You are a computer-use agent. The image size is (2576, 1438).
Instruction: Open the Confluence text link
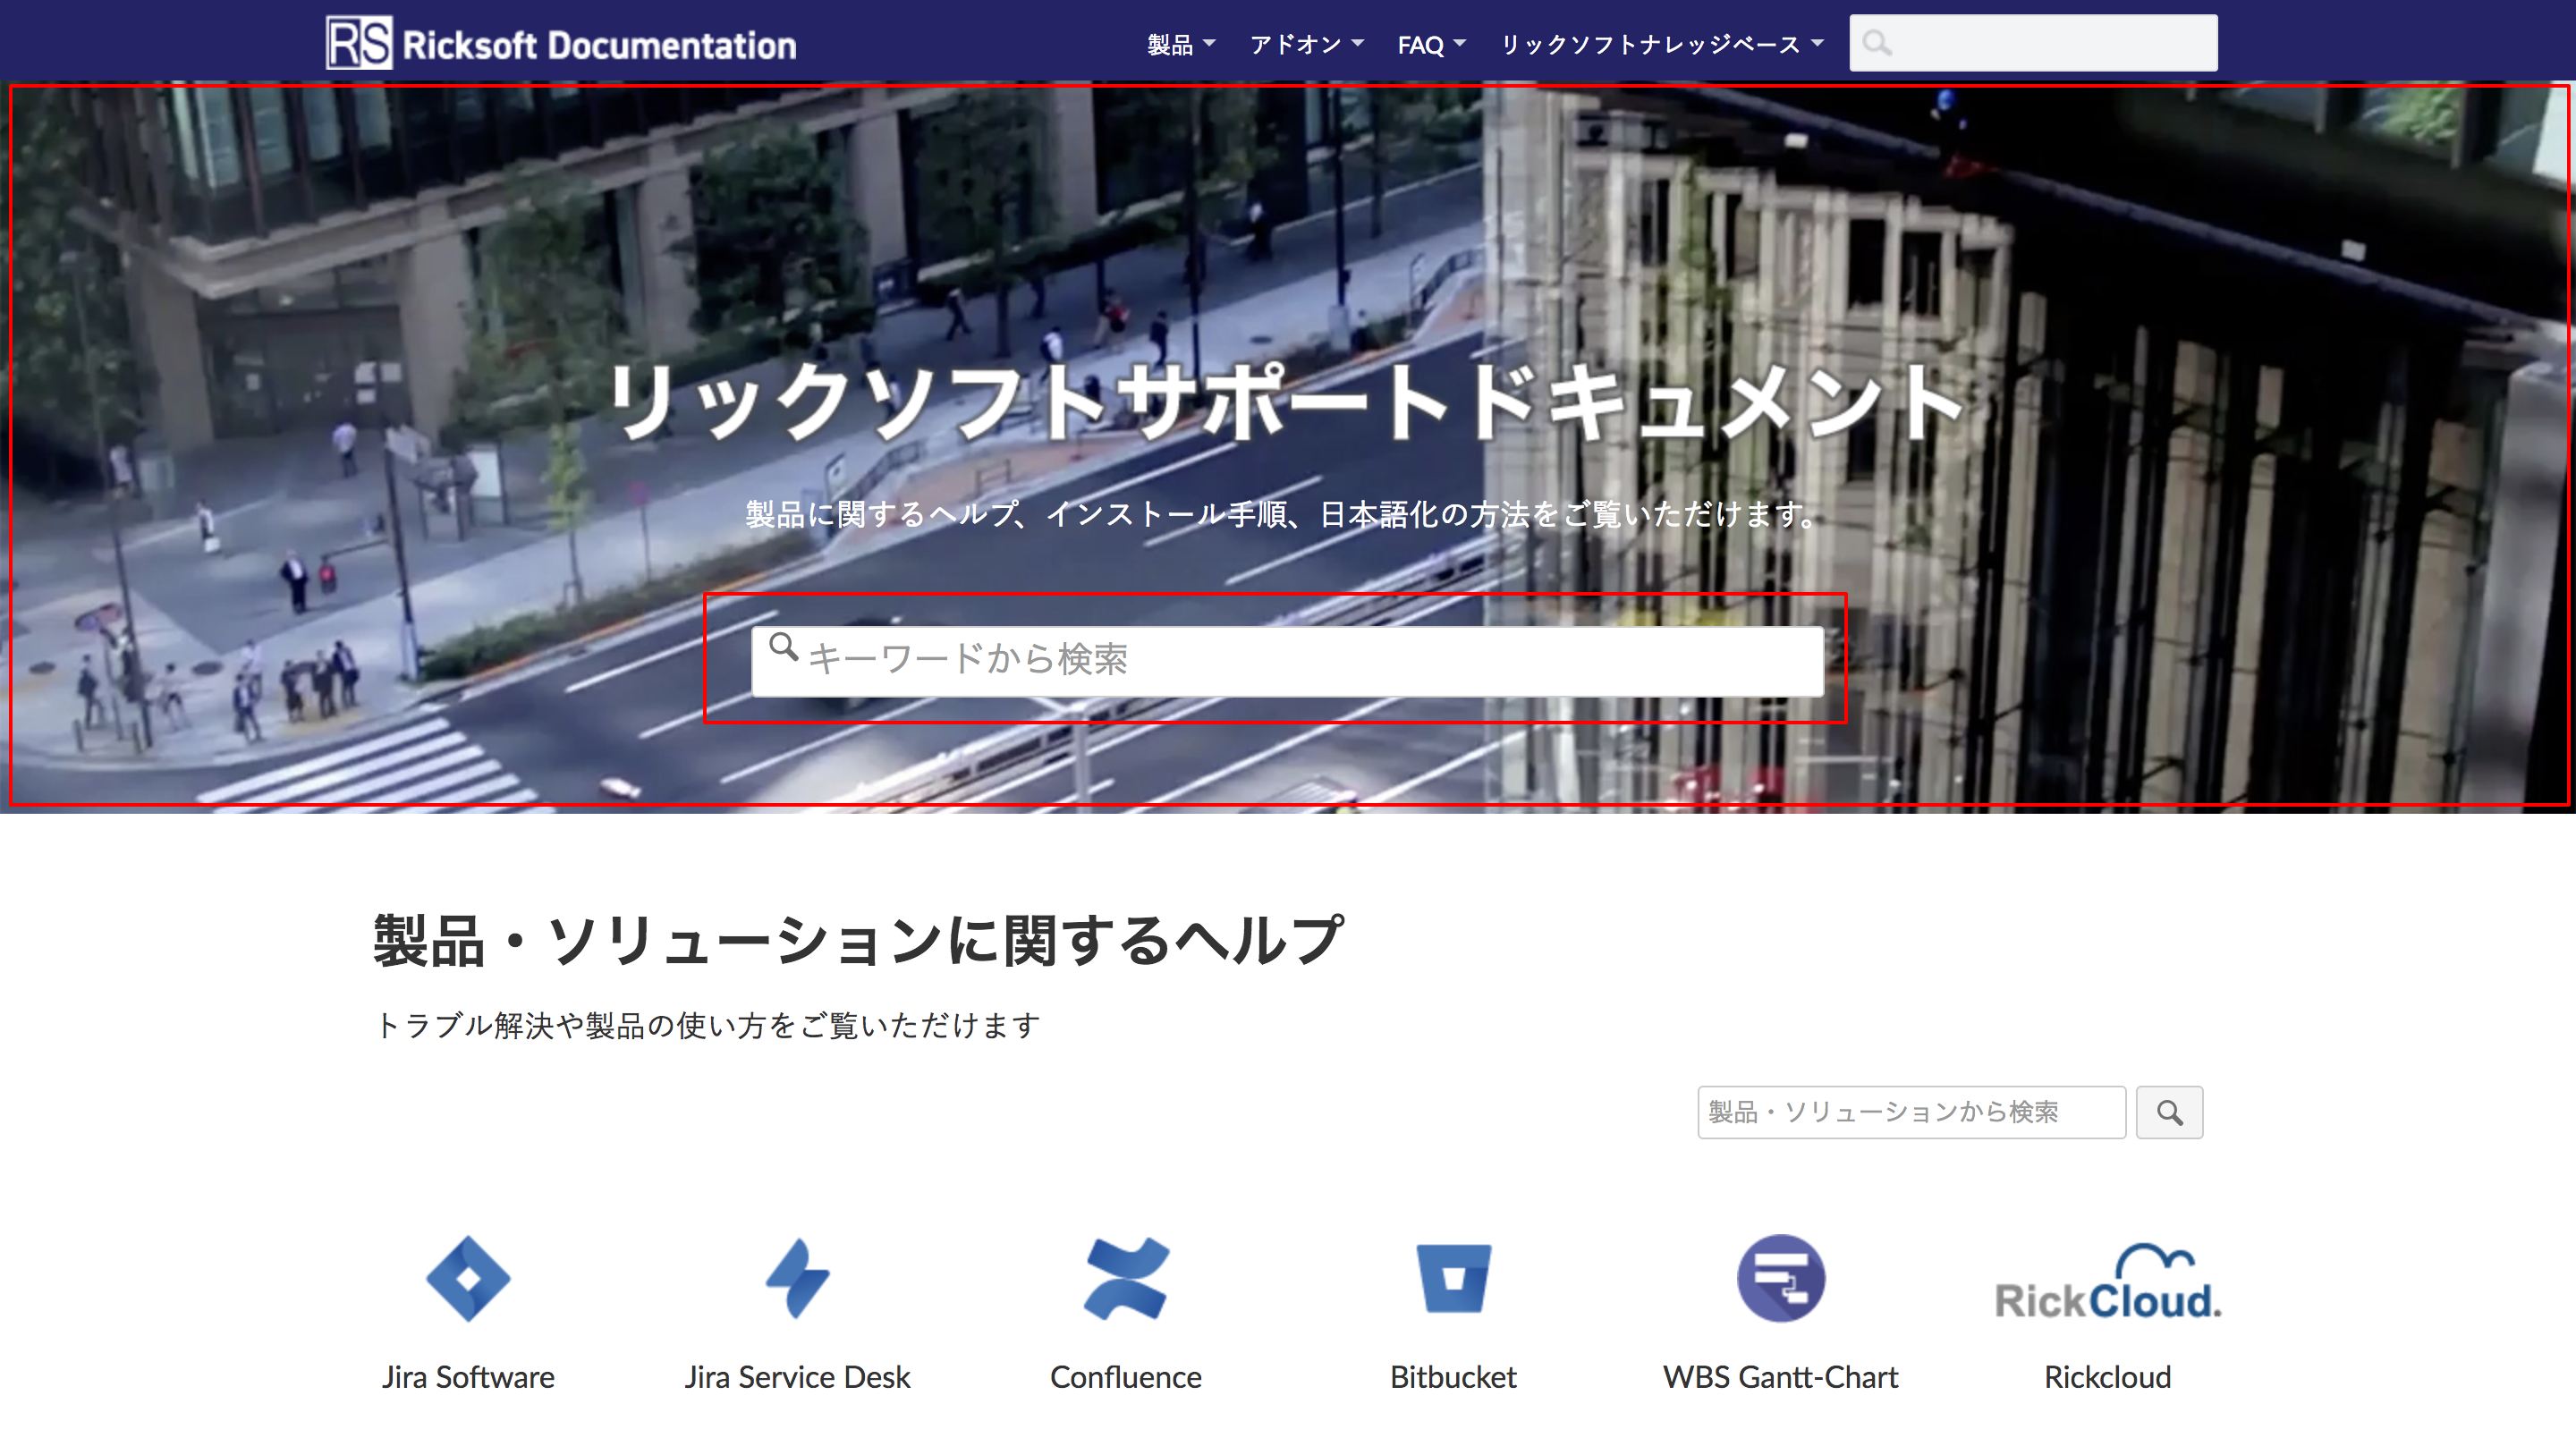point(1126,1377)
